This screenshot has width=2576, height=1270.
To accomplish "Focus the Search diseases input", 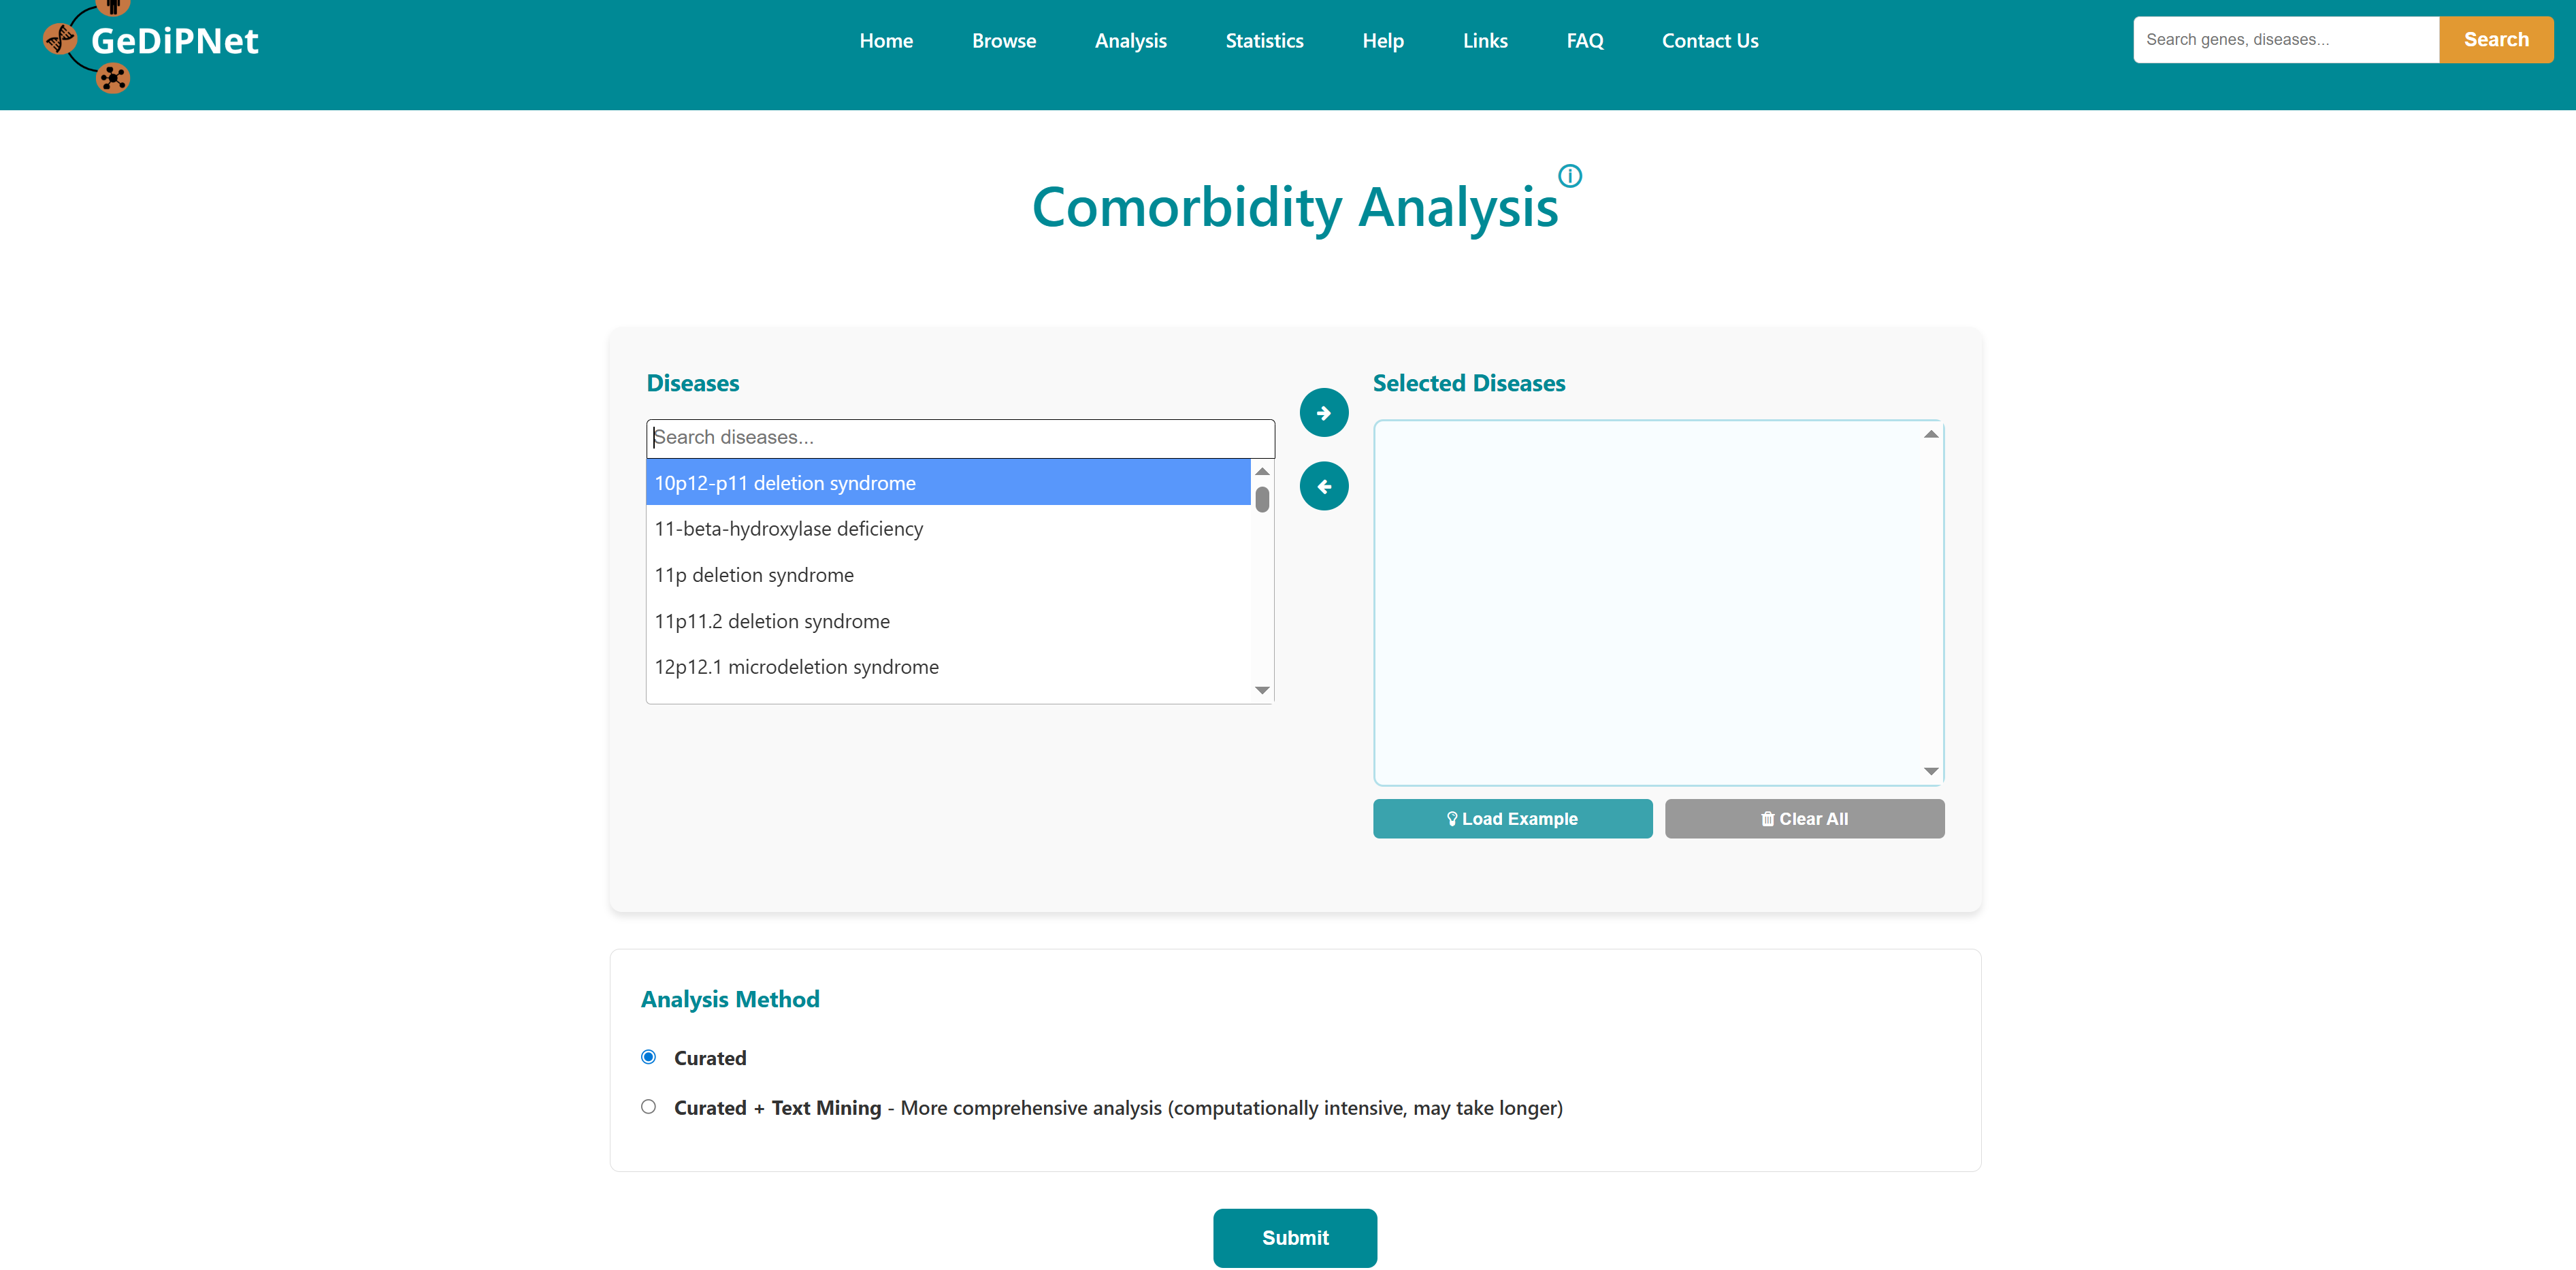I will (x=959, y=438).
